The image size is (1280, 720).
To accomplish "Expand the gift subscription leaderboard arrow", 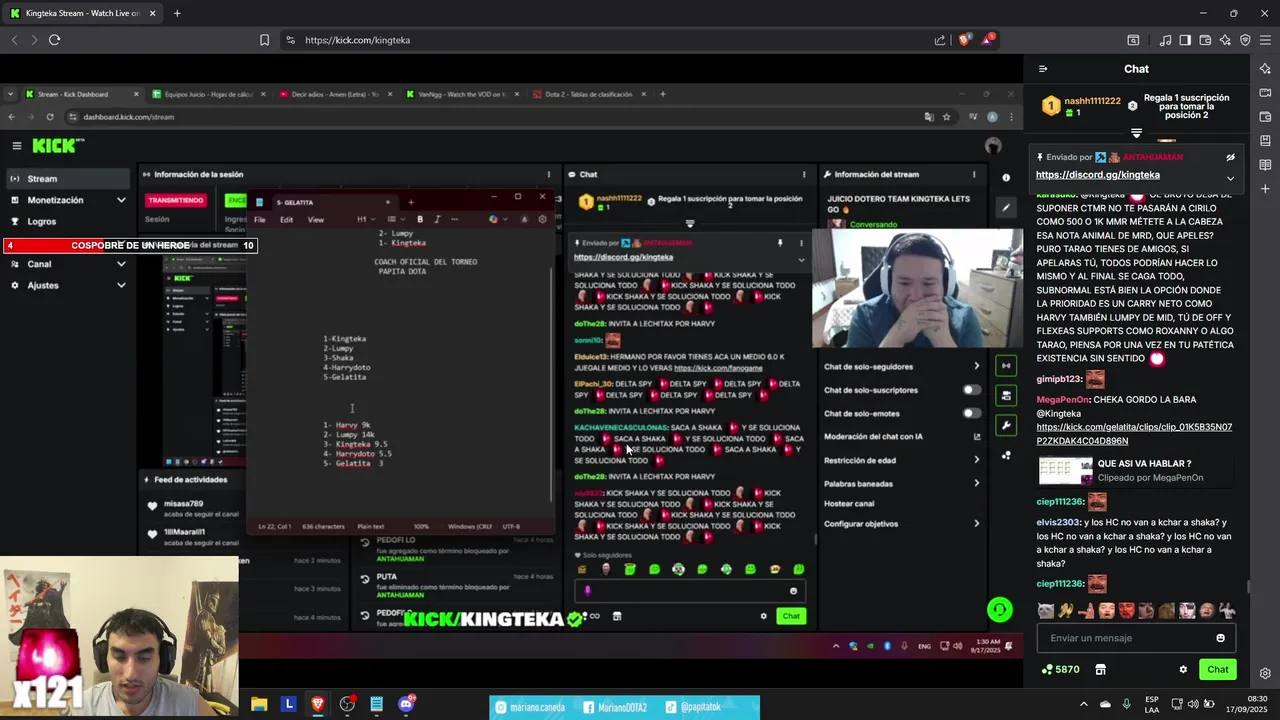I will point(1136,133).
